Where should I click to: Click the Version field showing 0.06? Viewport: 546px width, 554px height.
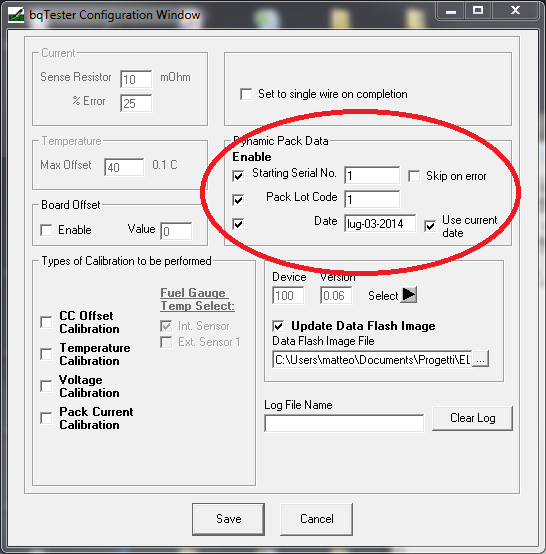coord(336,295)
